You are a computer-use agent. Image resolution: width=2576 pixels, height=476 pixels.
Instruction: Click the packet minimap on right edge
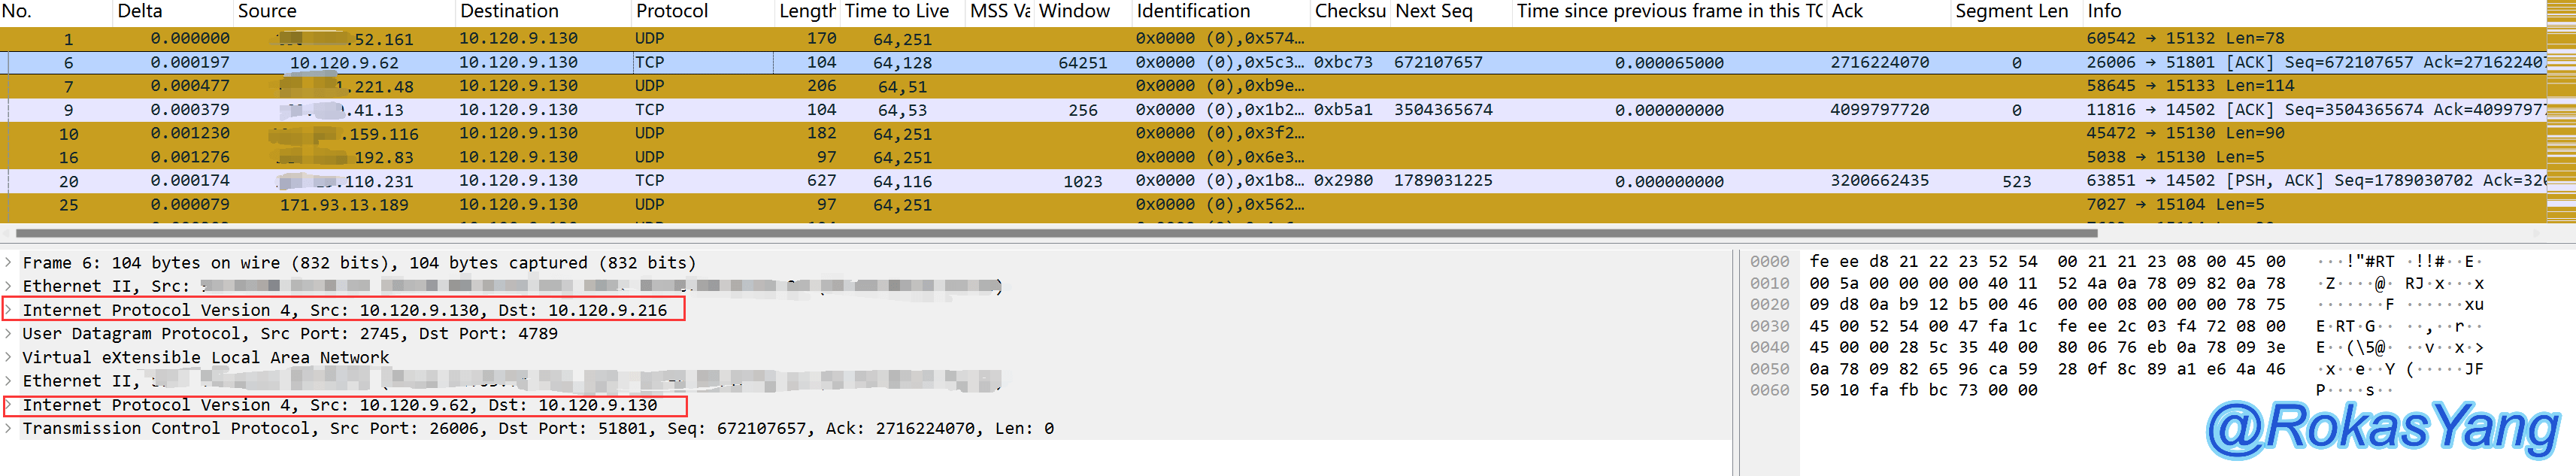[x=2561, y=110]
